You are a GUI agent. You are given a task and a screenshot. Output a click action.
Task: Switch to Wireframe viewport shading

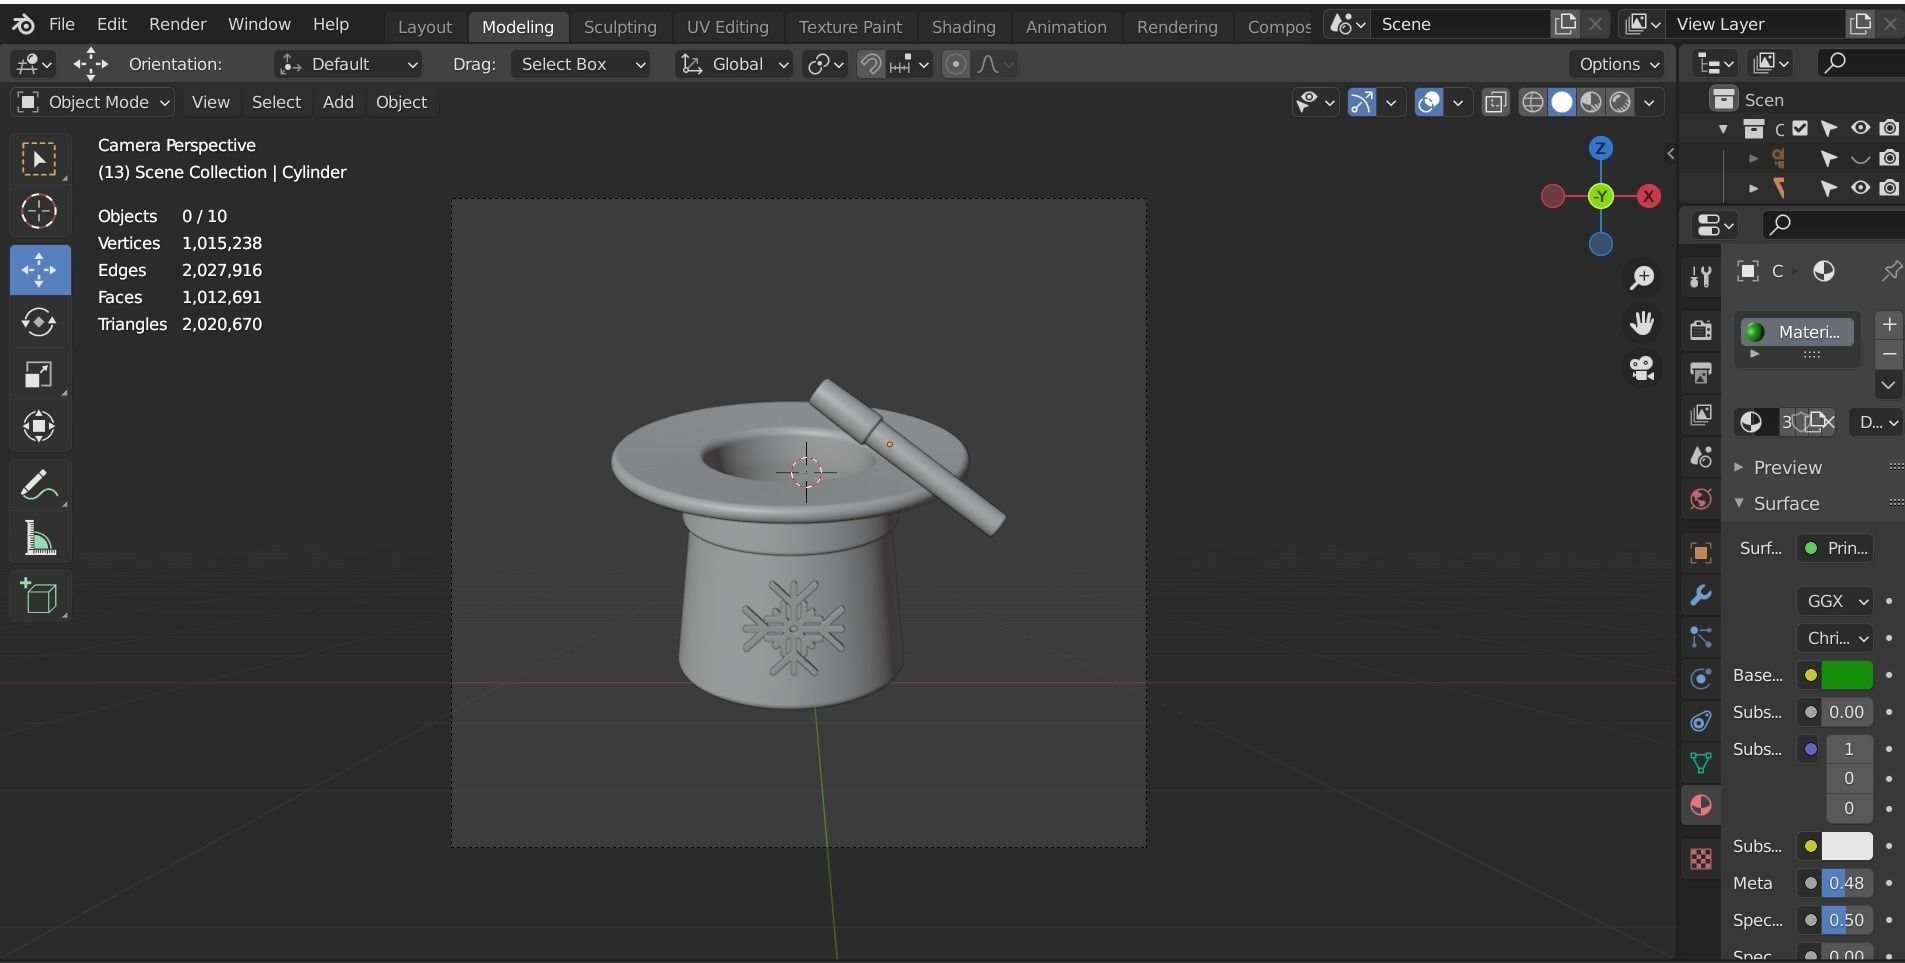pyautogui.click(x=1532, y=102)
